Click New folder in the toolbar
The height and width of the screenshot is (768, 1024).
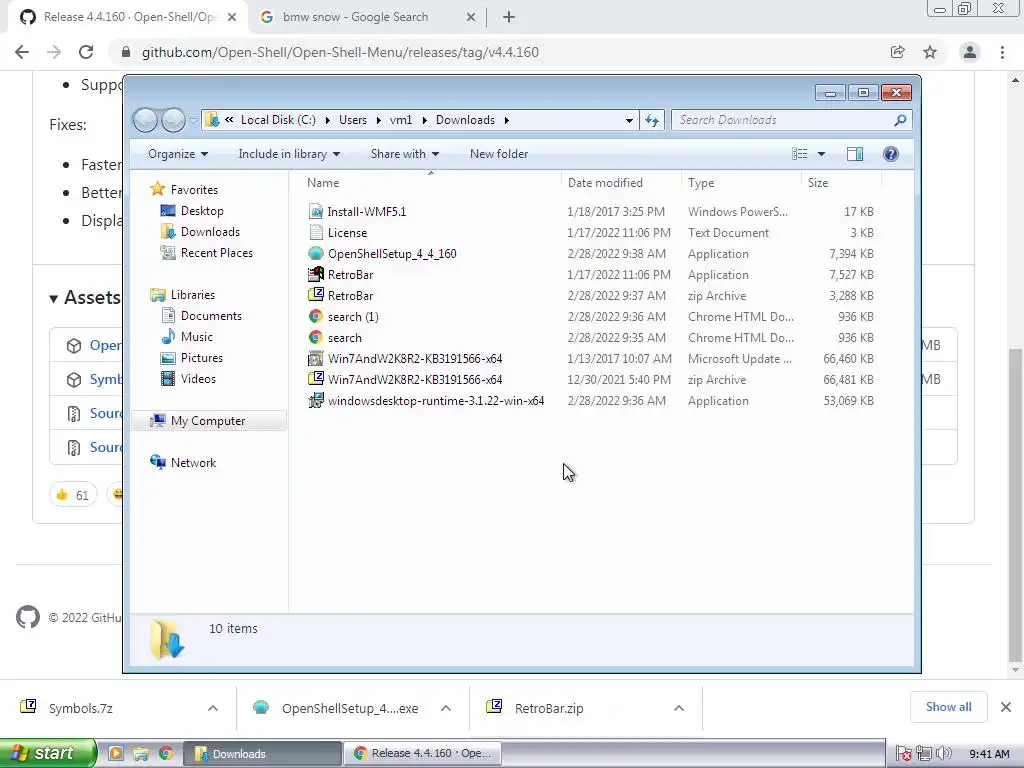499,154
